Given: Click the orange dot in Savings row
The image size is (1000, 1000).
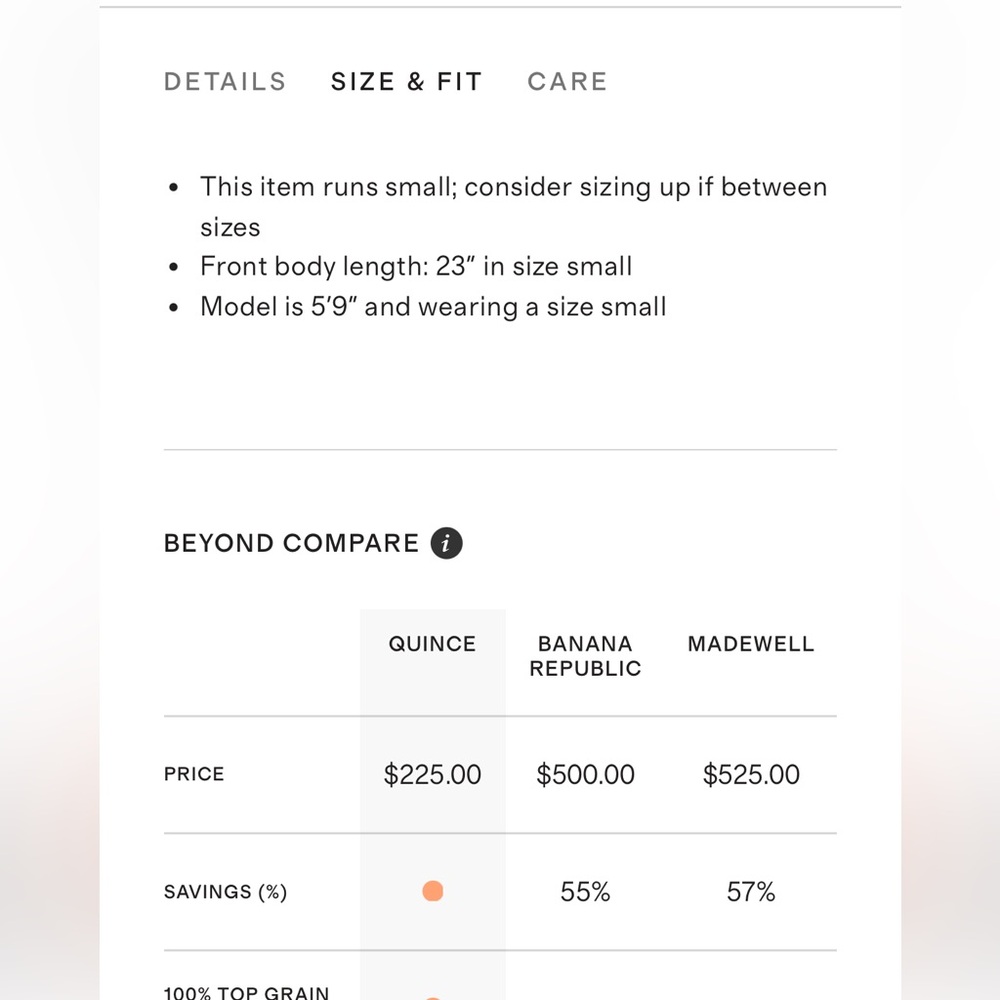Looking at the screenshot, I should [x=433, y=891].
